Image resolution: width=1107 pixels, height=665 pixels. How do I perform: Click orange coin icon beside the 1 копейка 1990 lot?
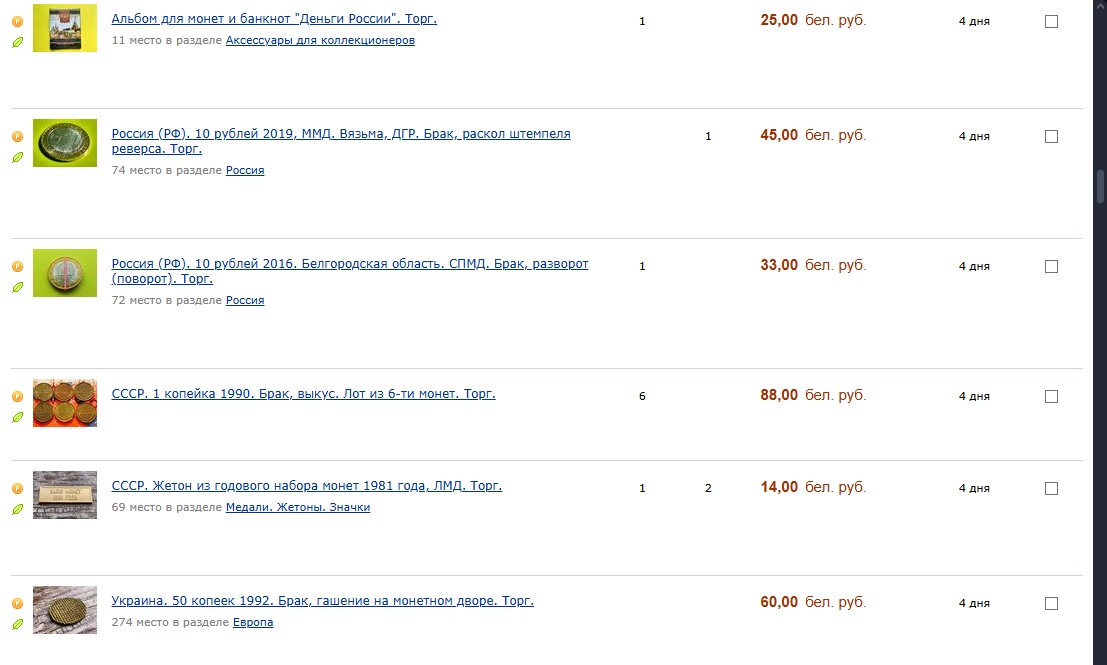pos(17,397)
